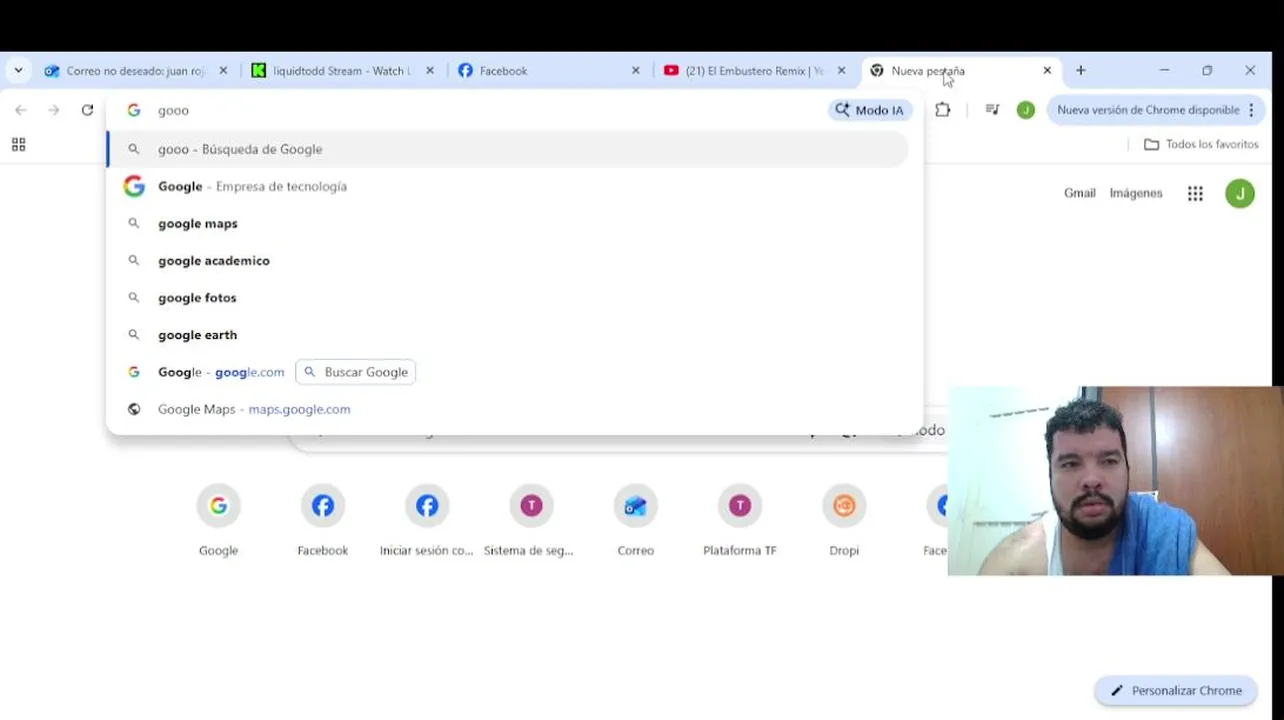The height and width of the screenshot is (720, 1284).
Task: Close the El Embustero Remix tab
Action: coord(842,71)
